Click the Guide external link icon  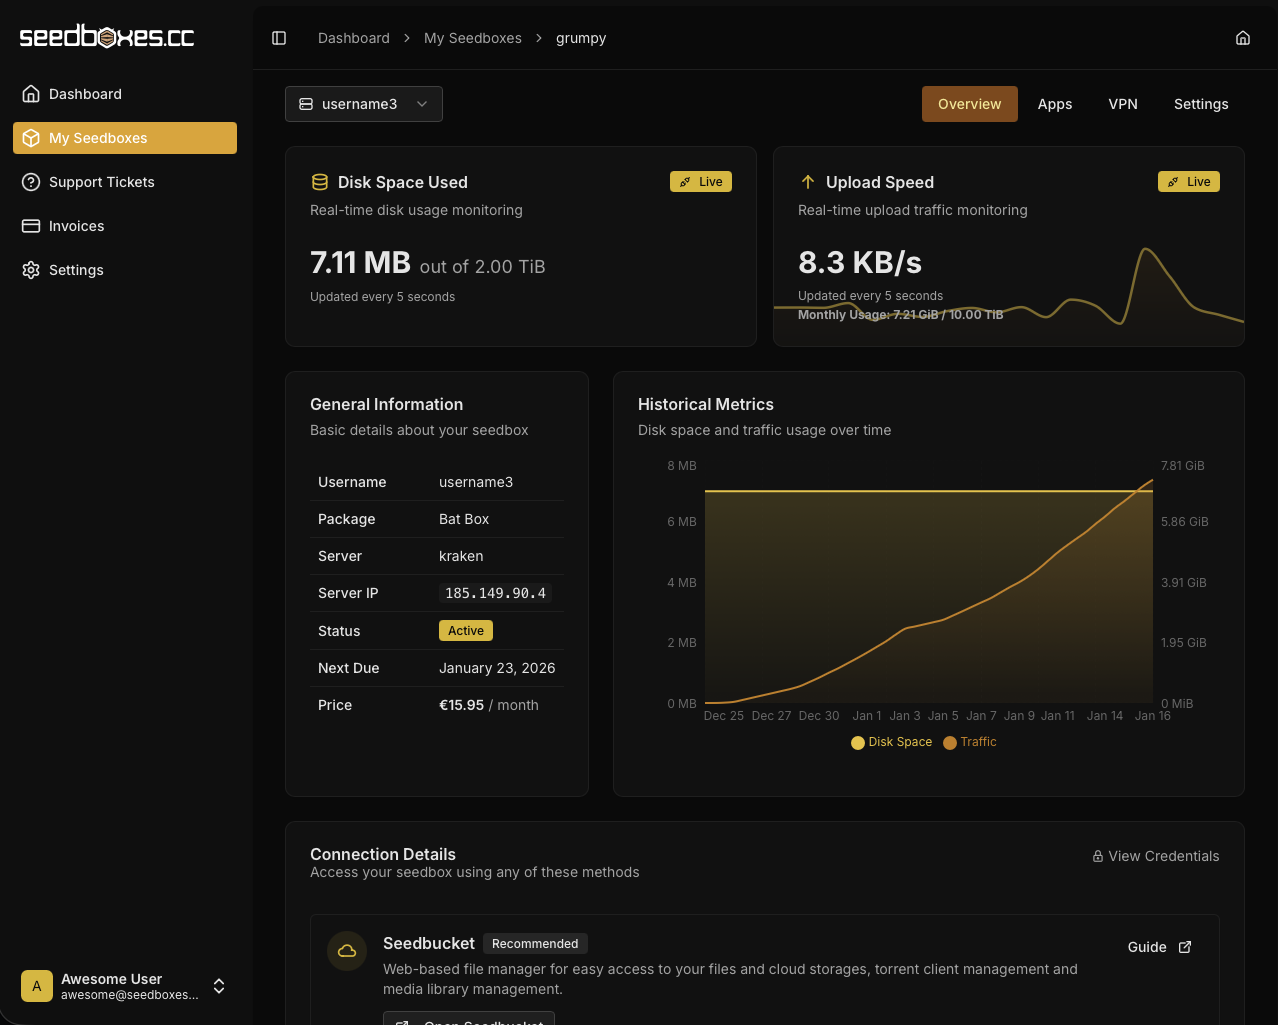[1185, 947]
